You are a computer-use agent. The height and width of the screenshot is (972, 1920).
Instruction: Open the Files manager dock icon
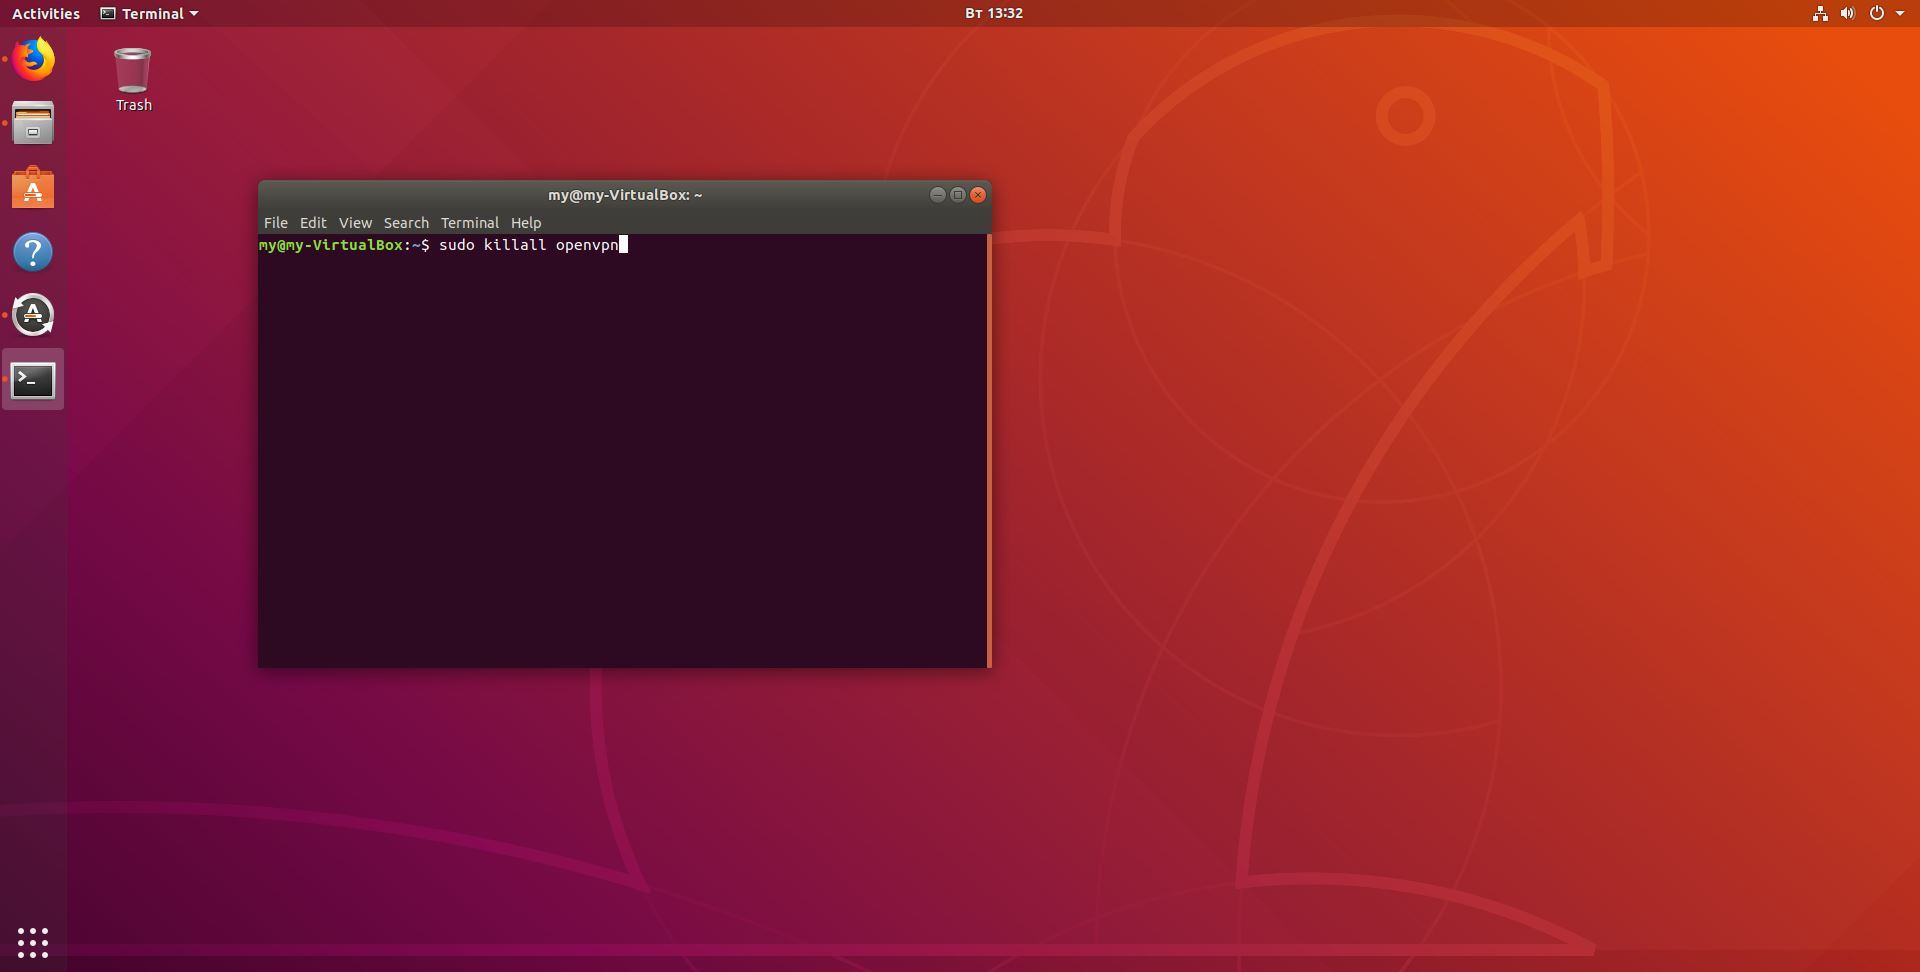click(x=33, y=123)
